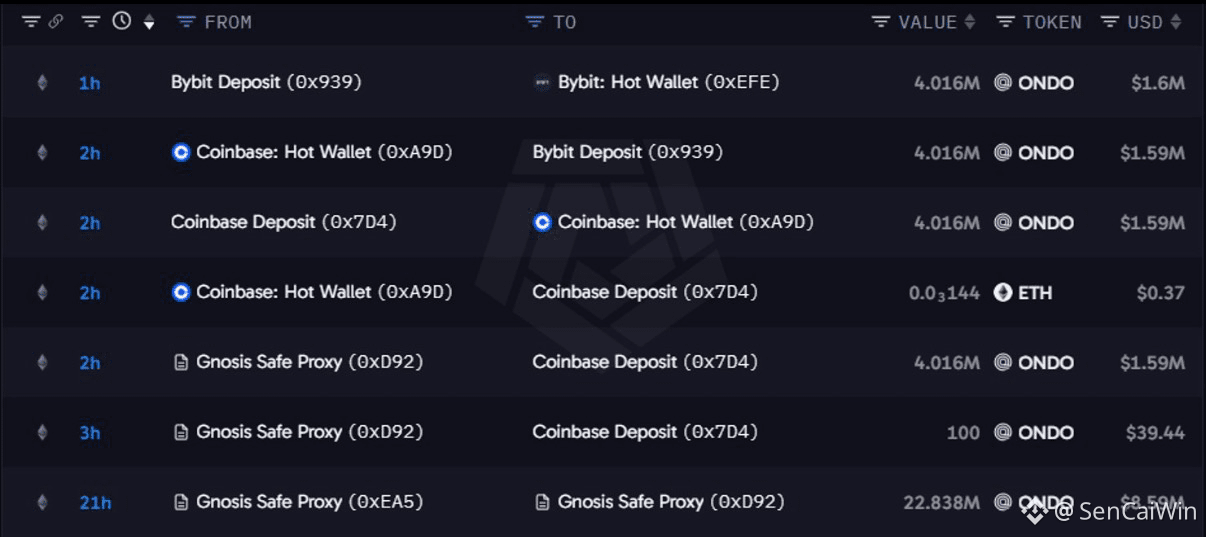1206x537 pixels.
Task: Open the 21h transaction timestamp
Action: click(95, 503)
